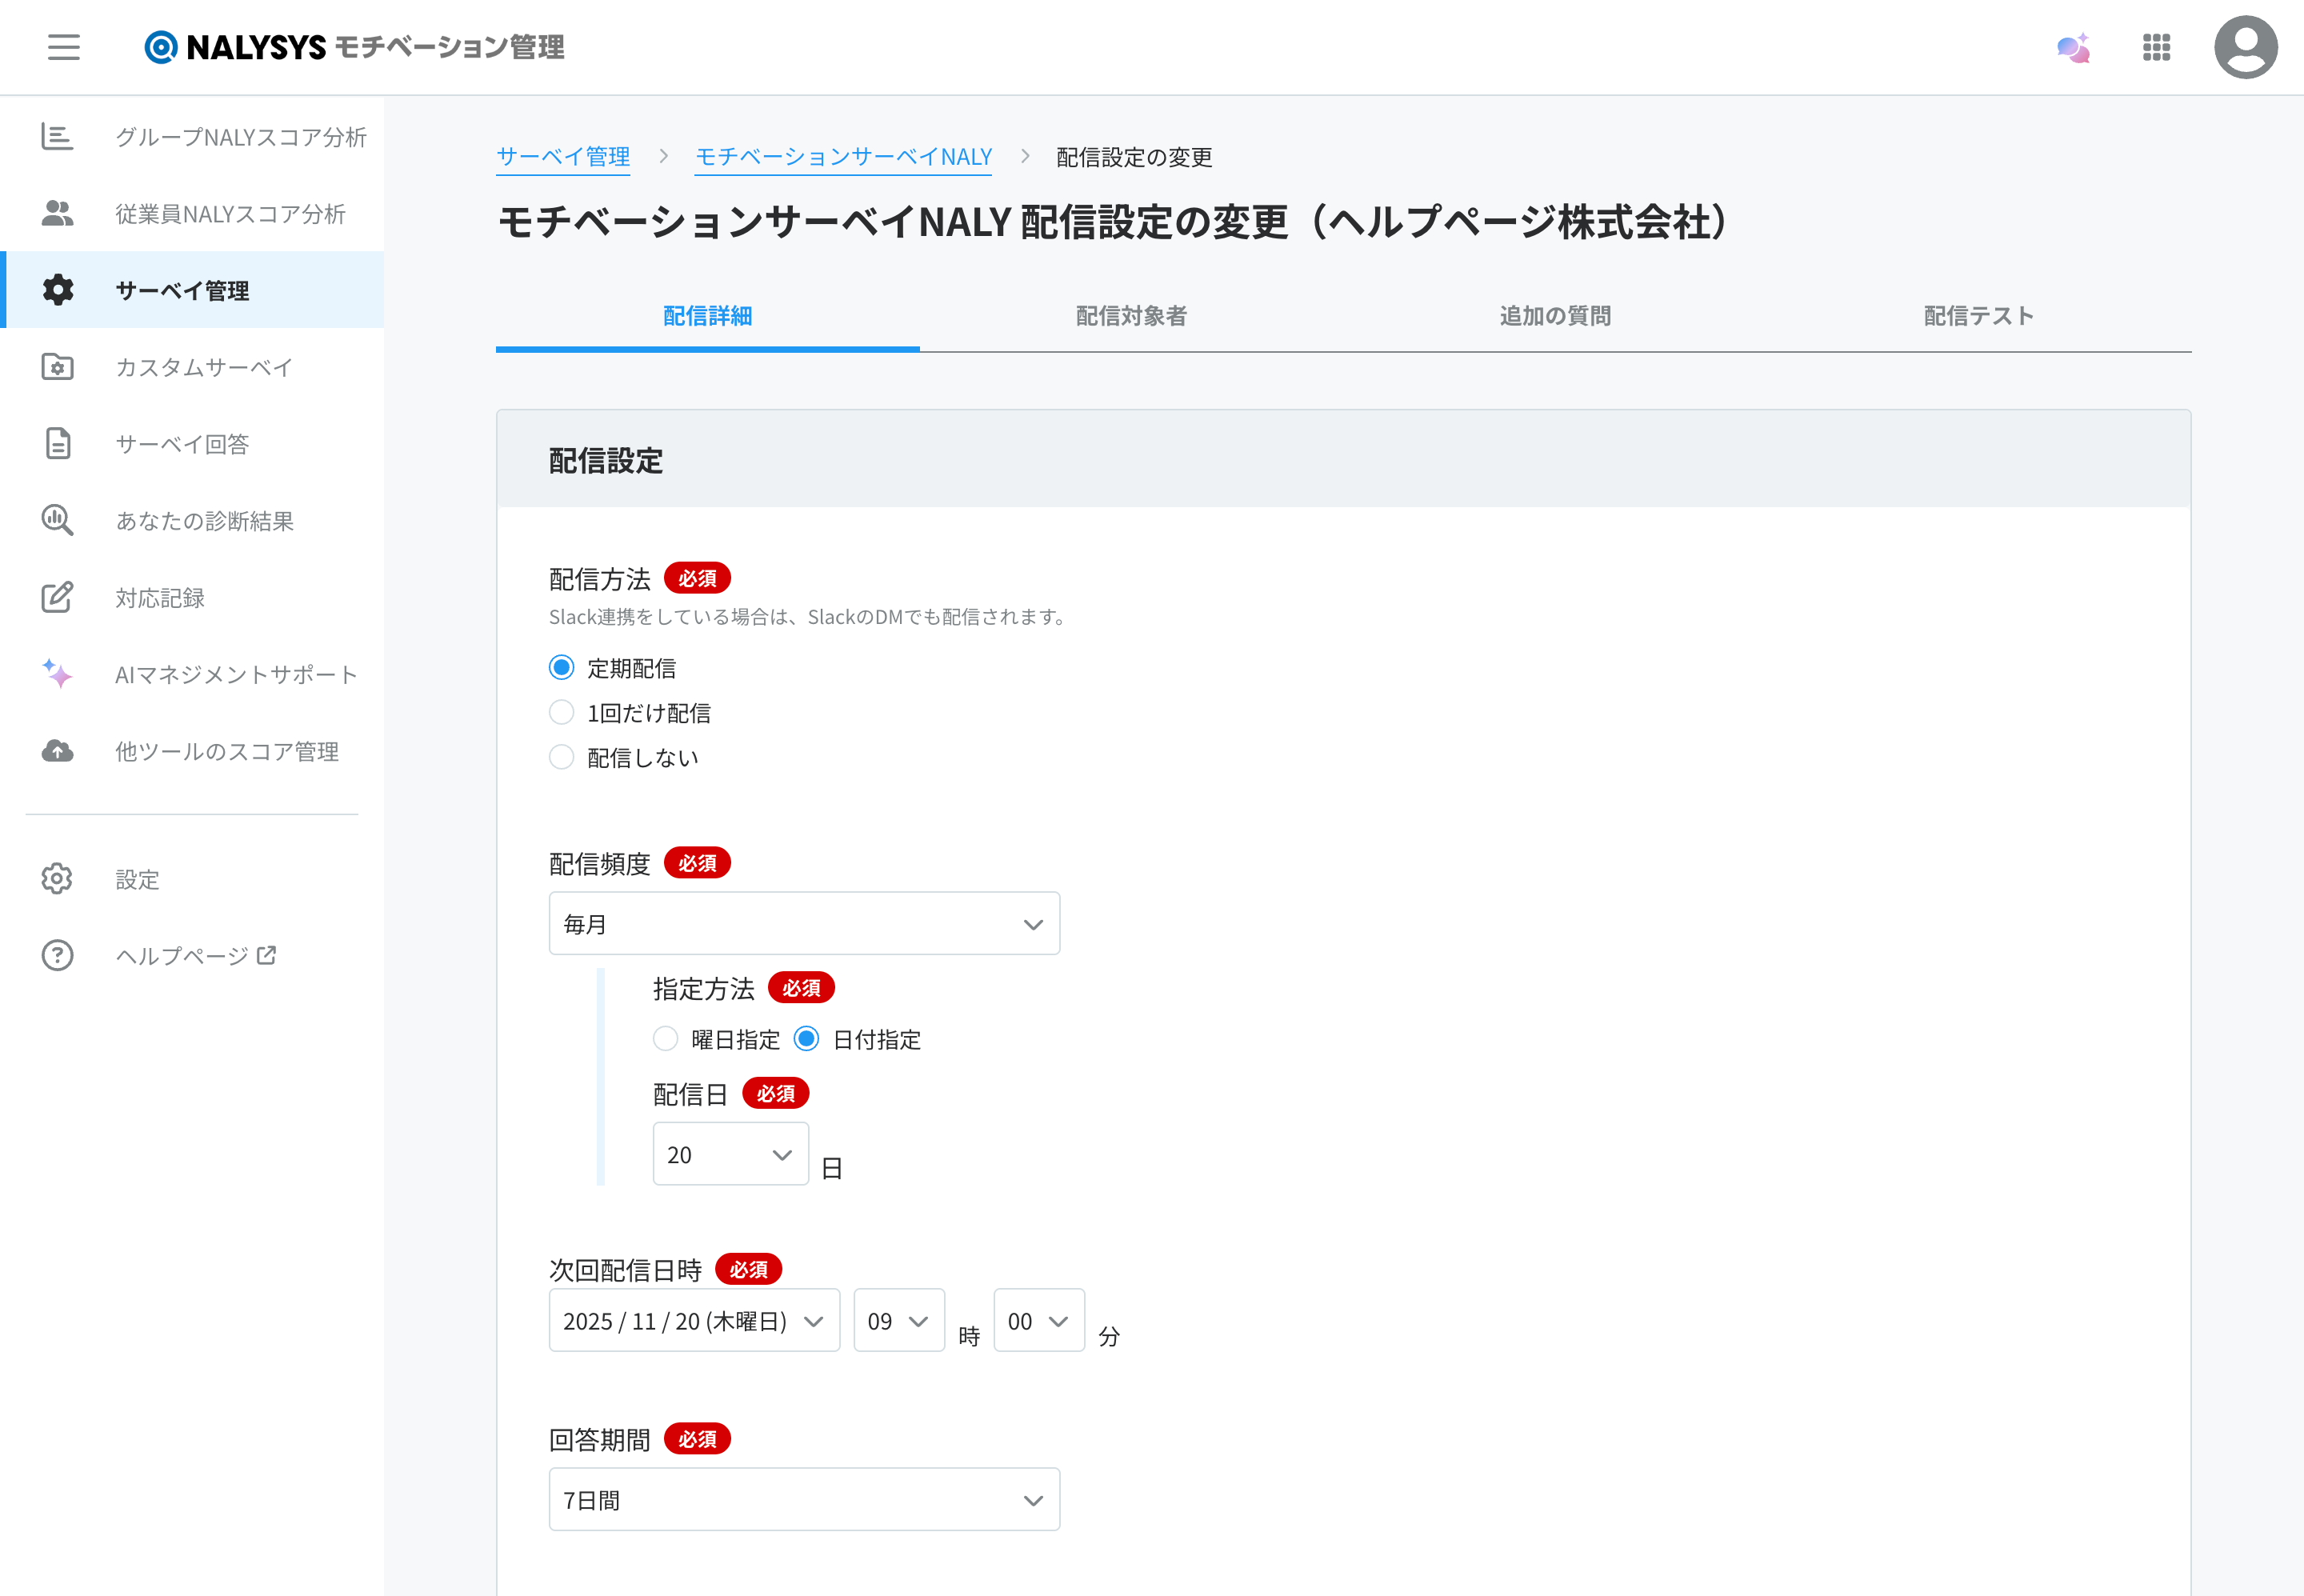
Task: Click the 他ツールのスコア管理 cloud icon
Action: [x=57, y=751]
